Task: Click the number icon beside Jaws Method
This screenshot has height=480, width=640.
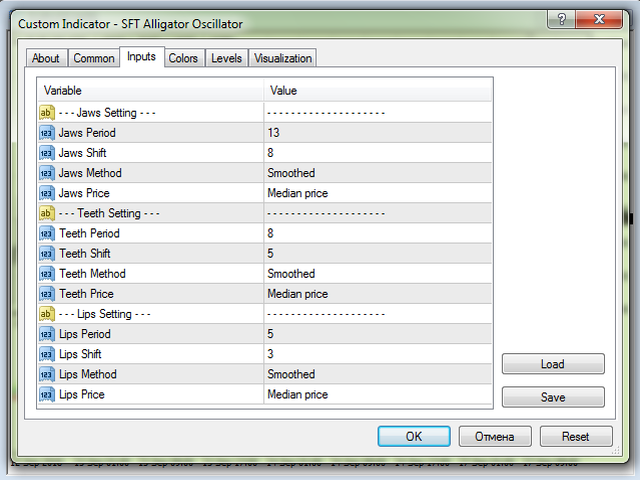Action: [x=47, y=173]
